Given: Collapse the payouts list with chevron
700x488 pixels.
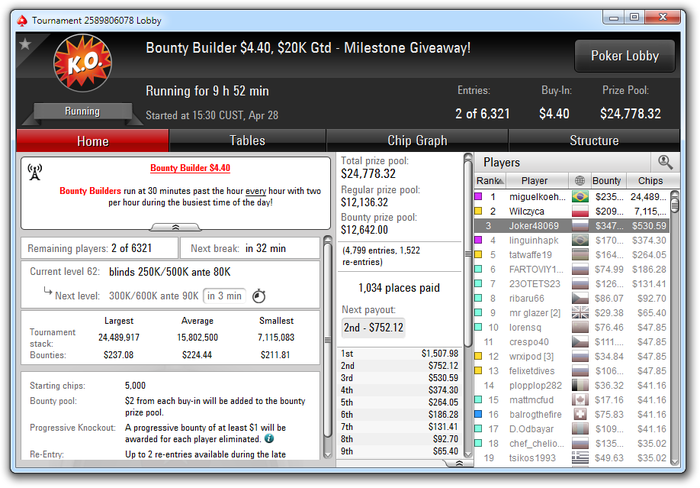Looking at the screenshot, I should pos(458,463).
